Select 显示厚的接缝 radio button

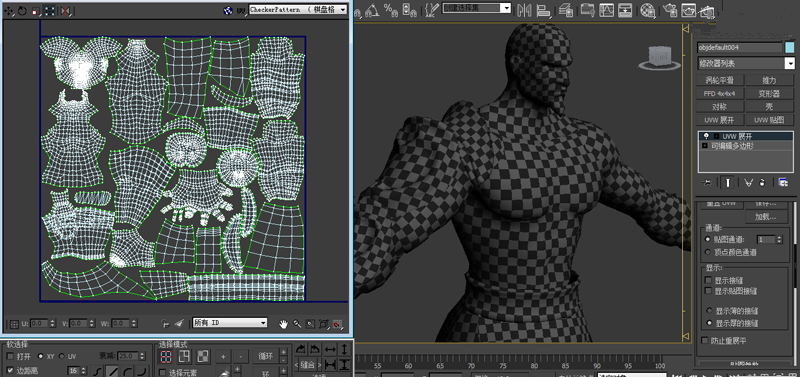click(x=709, y=323)
